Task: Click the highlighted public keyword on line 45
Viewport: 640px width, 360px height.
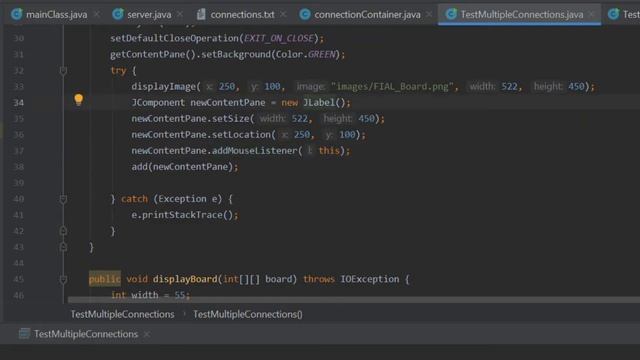Action: (104, 279)
